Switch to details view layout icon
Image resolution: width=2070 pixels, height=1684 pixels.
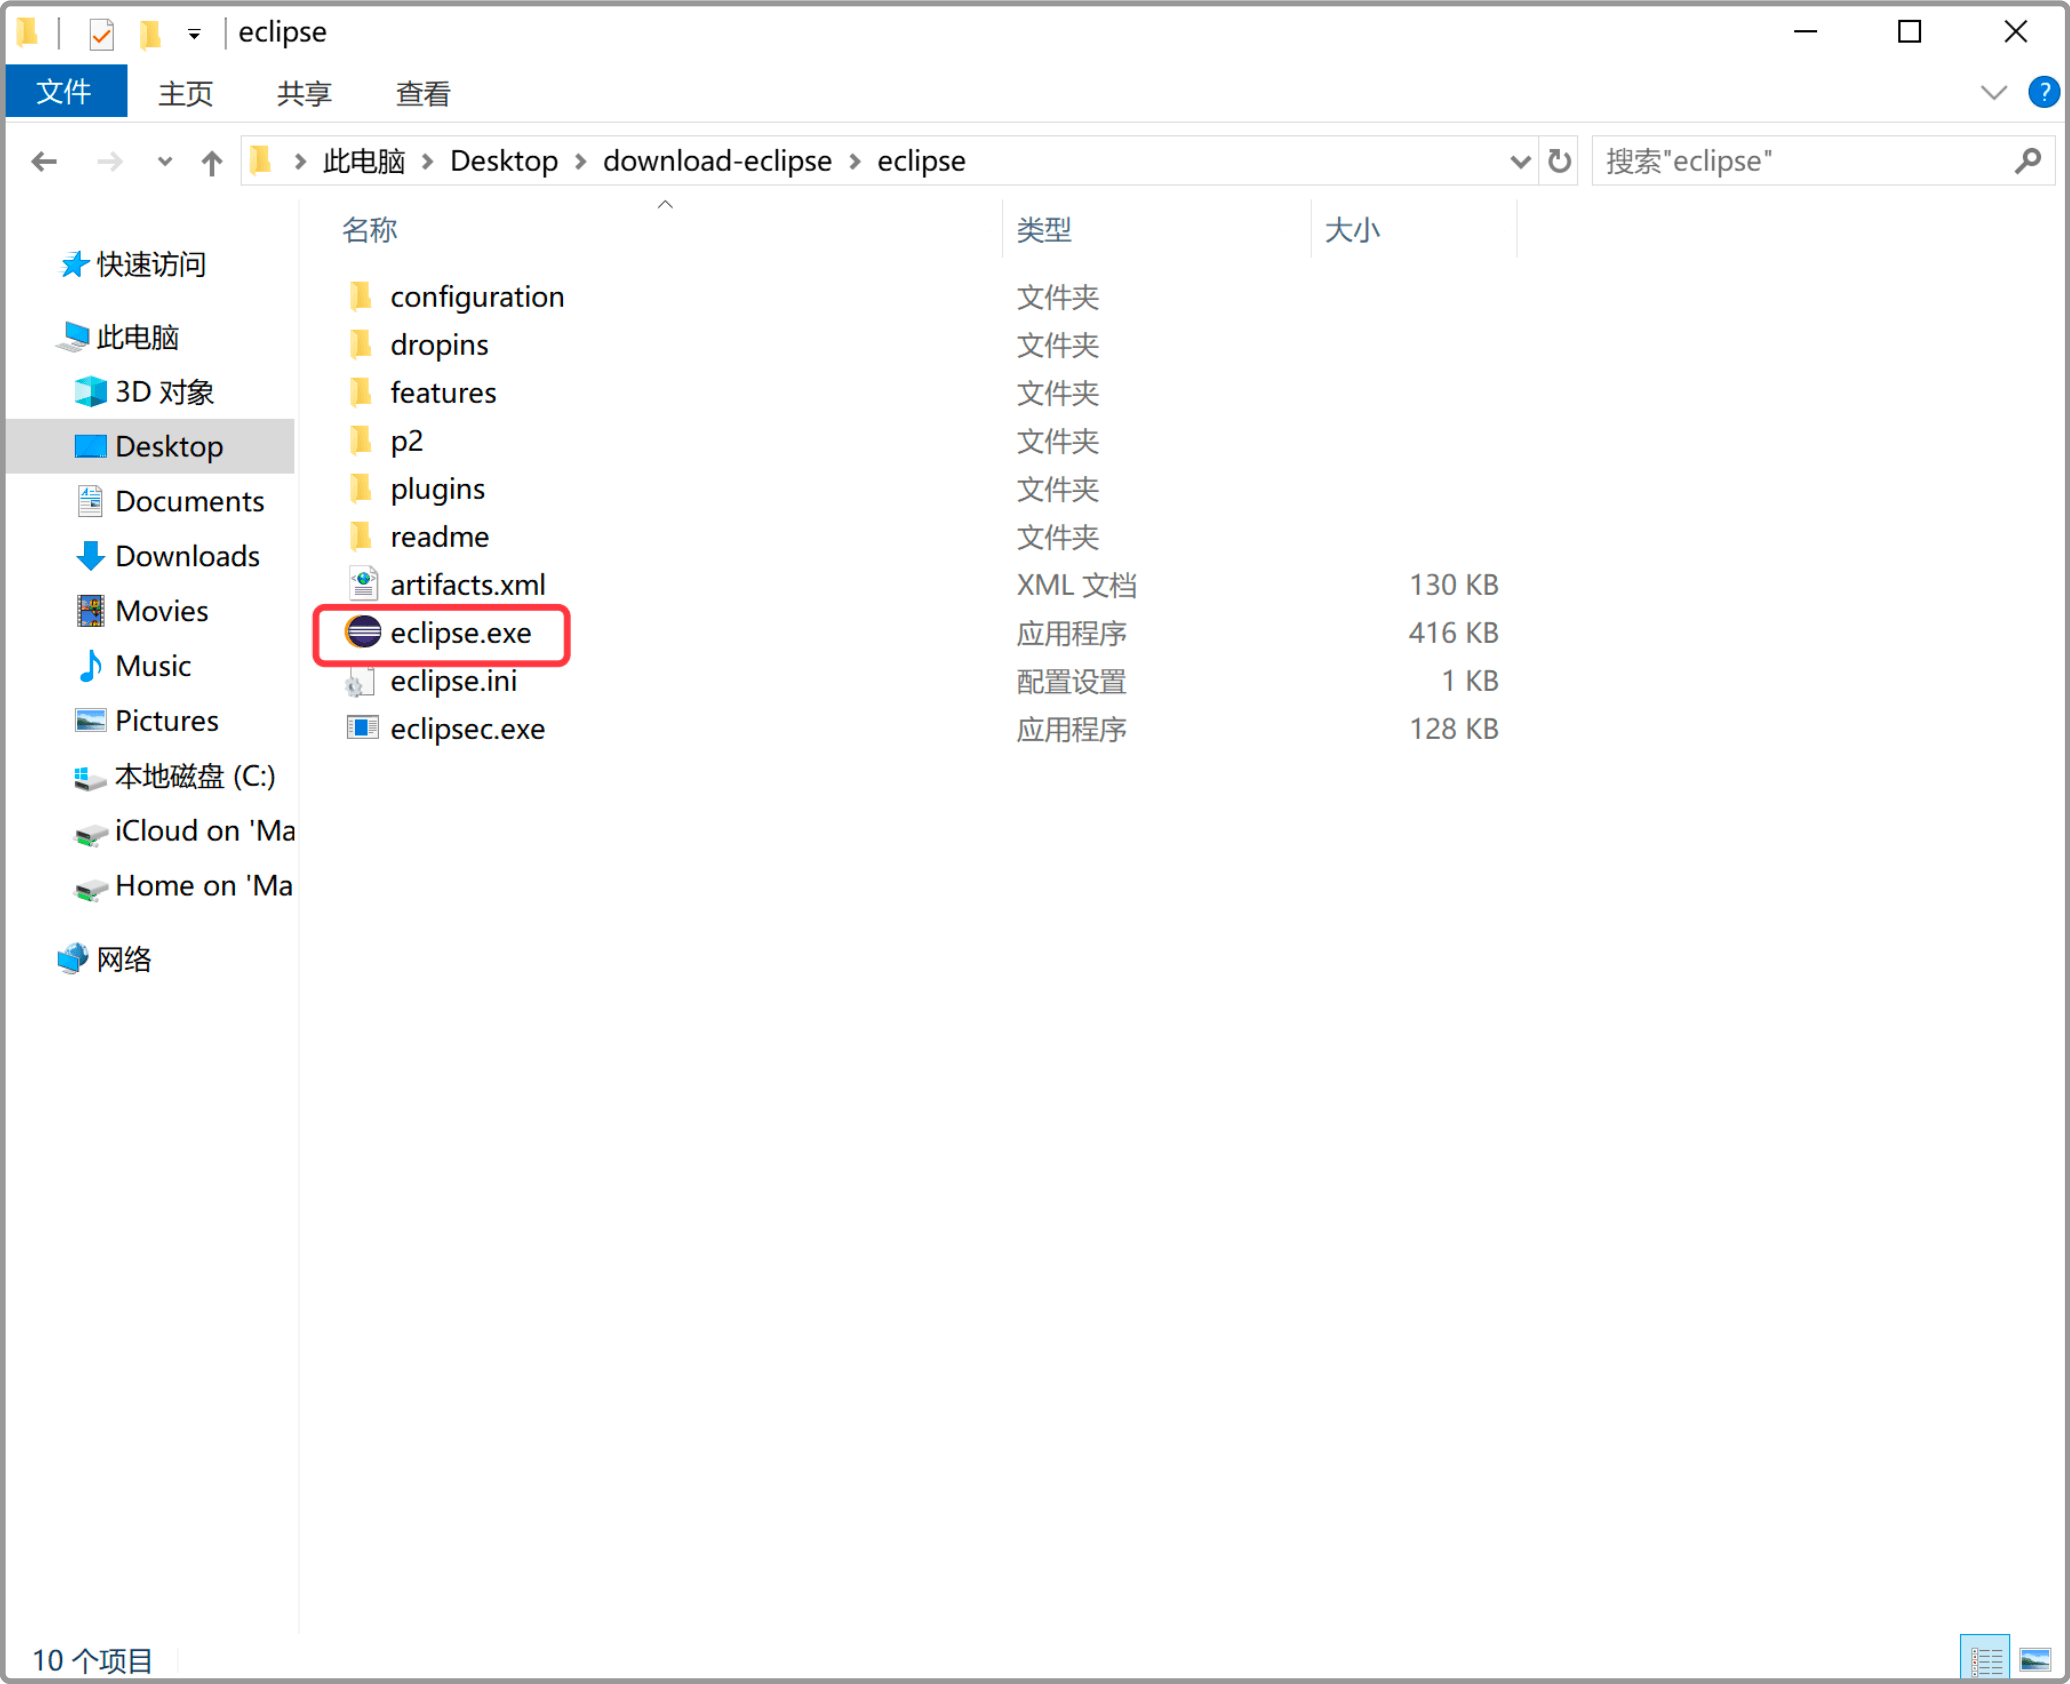tap(1985, 1659)
